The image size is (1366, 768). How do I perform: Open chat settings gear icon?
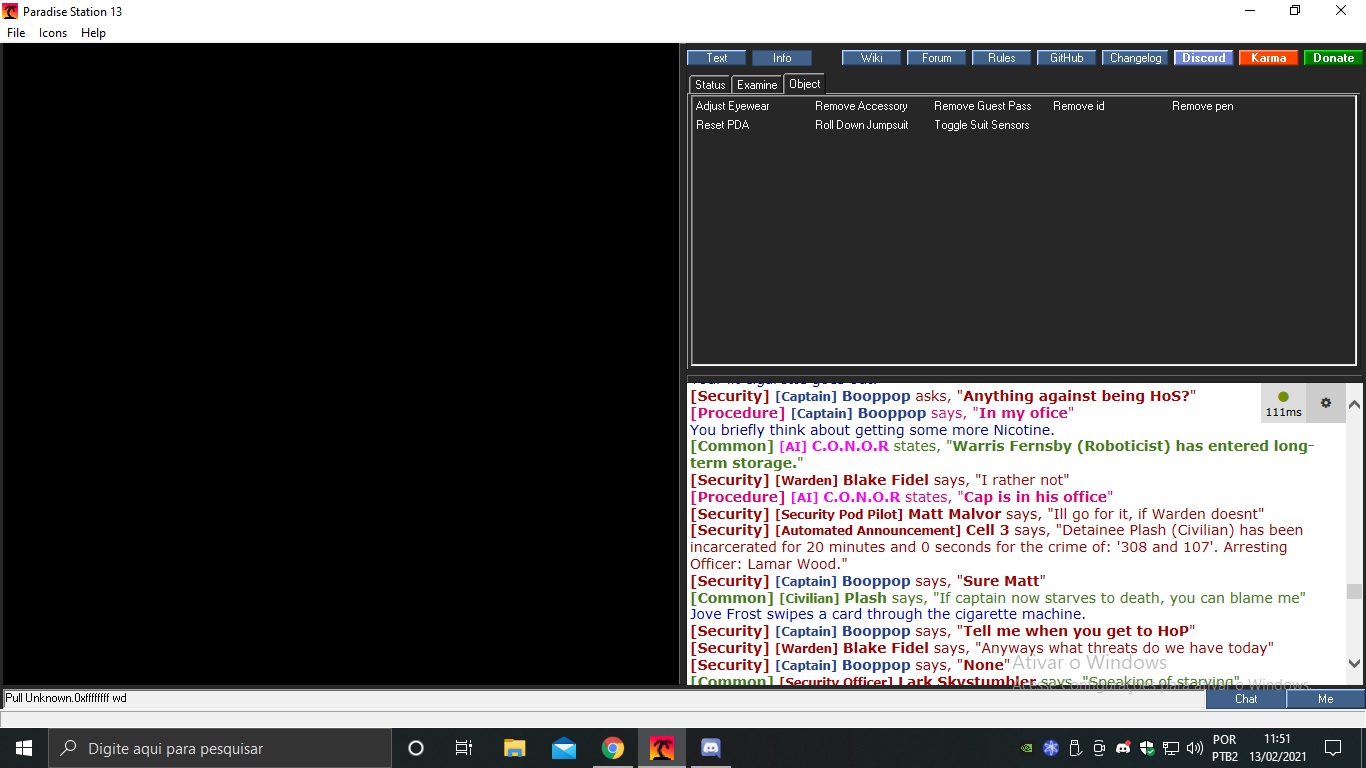coord(1326,403)
